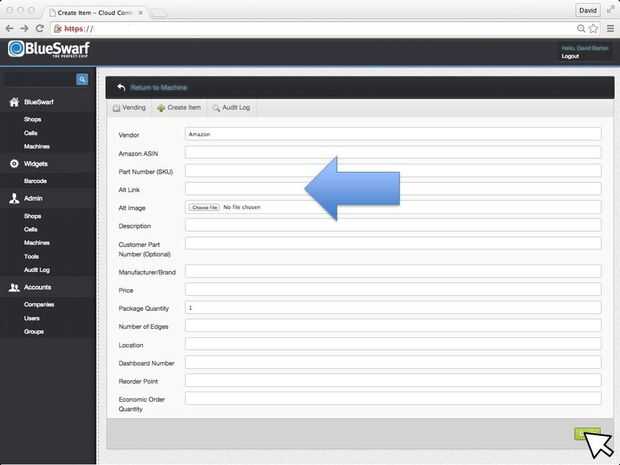Open the Chrome hamburger menu
Screen dimensions: 620x465
[x=611, y=28]
